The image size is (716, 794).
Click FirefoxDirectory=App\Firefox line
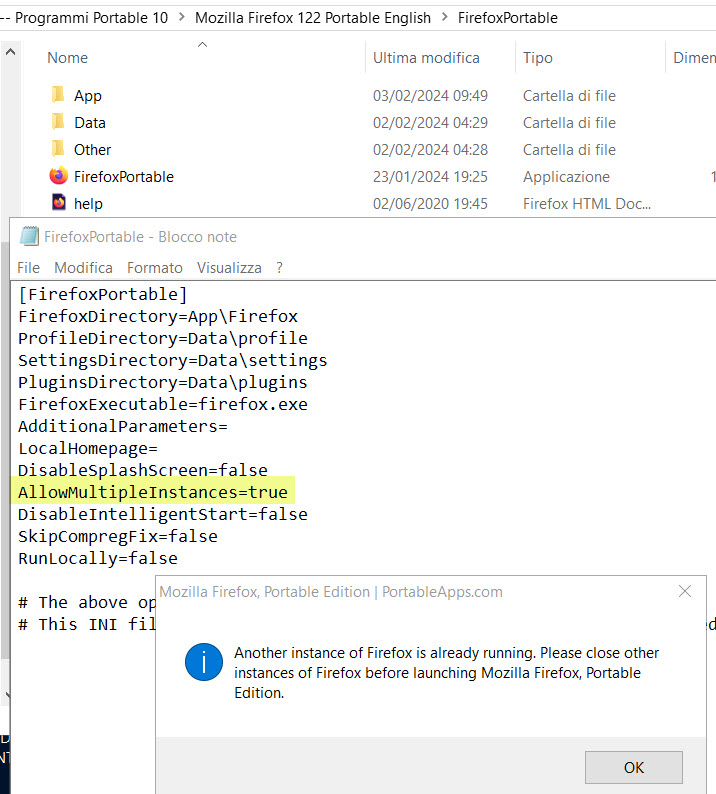click(x=158, y=316)
